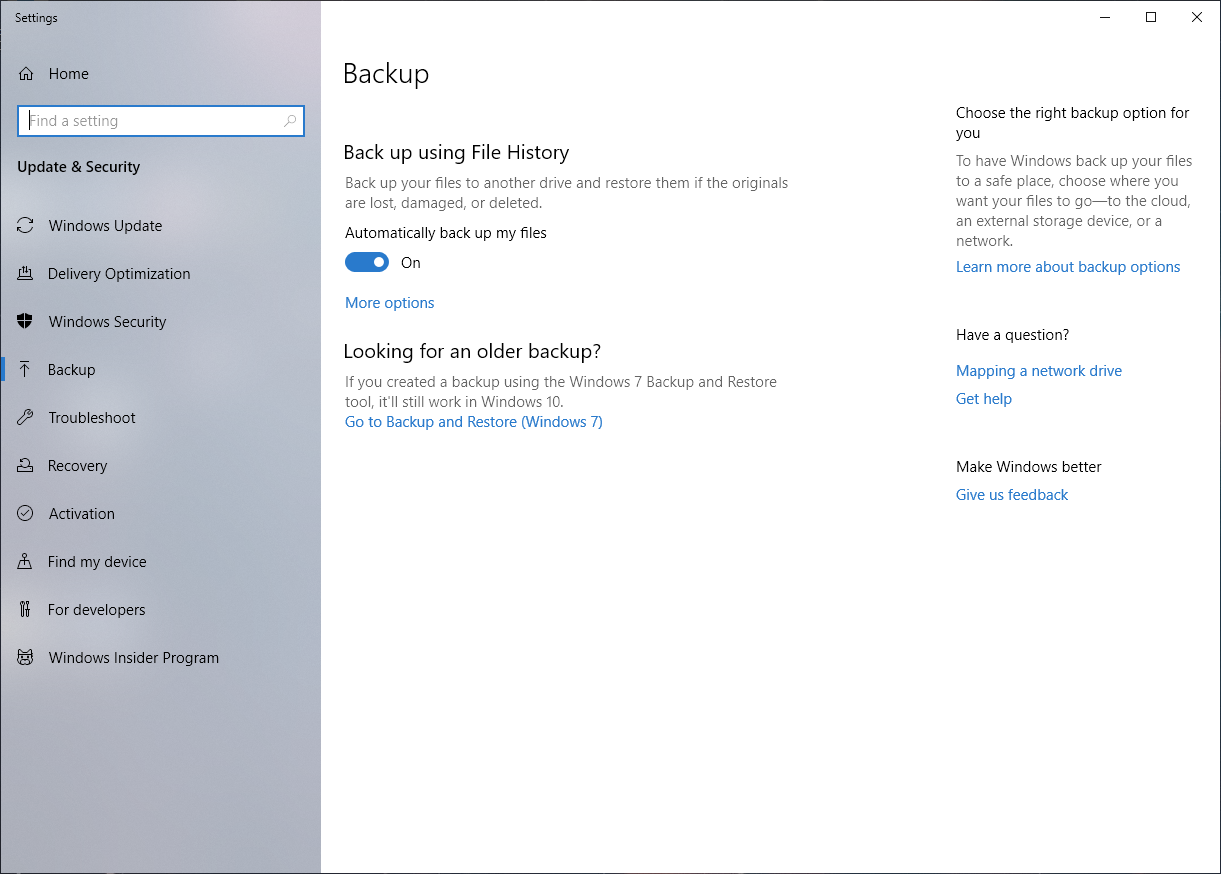Image resolution: width=1221 pixels, height=874 pixels.
Task: Click the Activation checkmark circle icon
Action: pos(26,514)
